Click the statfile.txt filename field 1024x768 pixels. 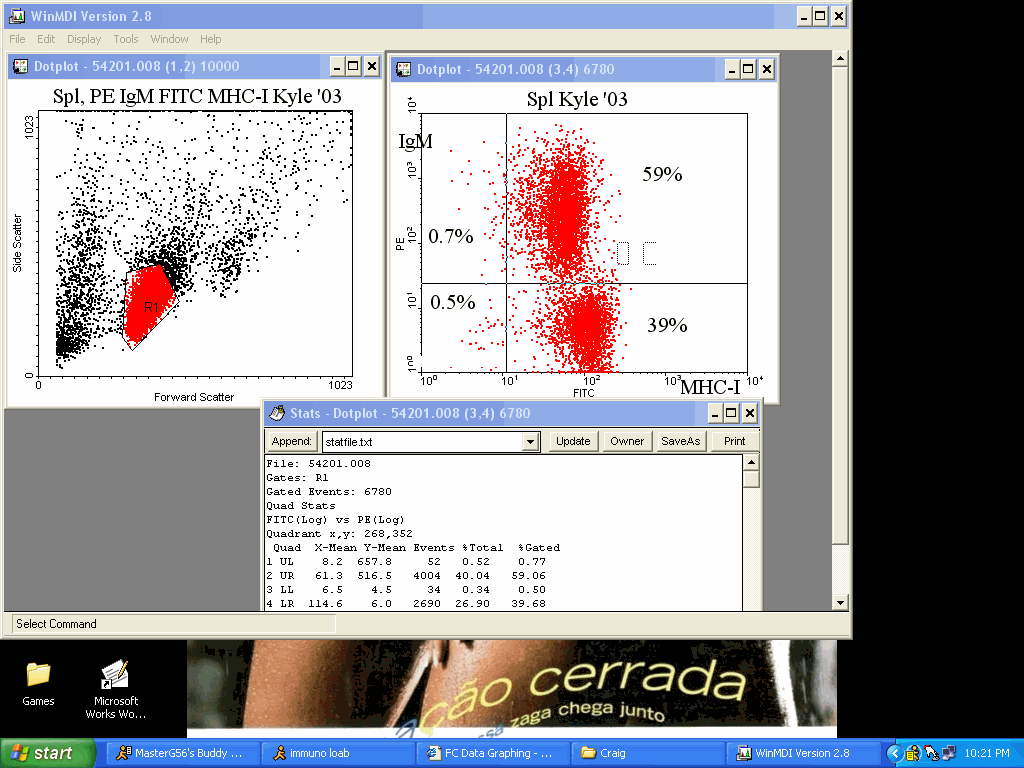420,442
